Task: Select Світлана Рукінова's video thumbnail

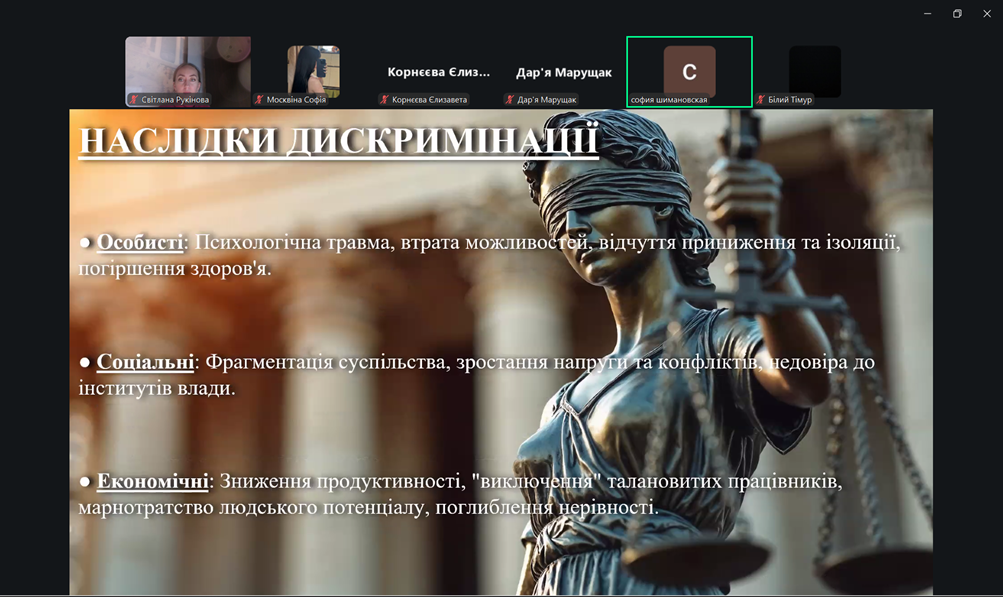Action: 187,66
